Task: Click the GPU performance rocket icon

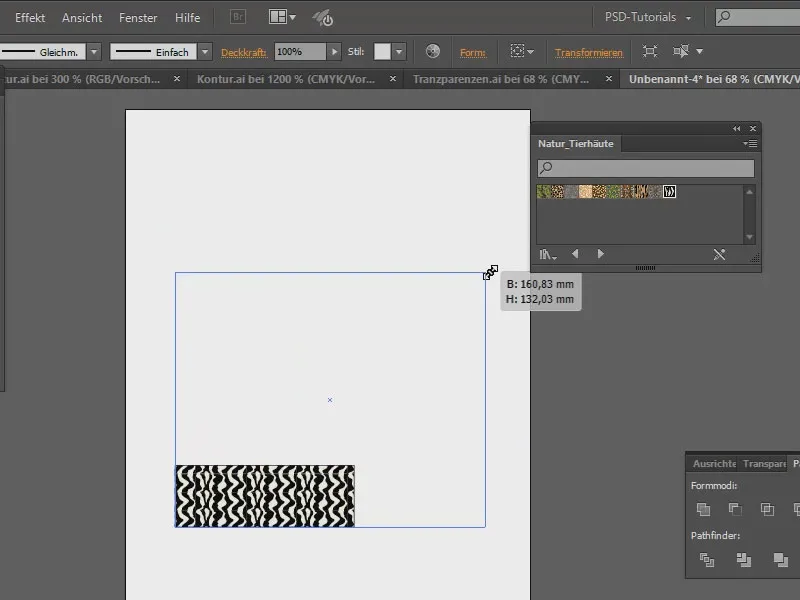Action: coord(323,18)
